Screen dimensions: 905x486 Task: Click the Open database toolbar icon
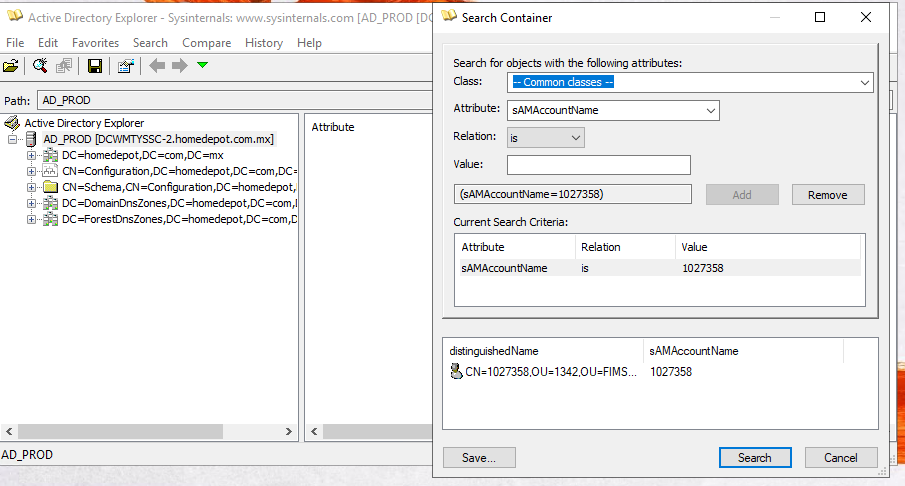10,66
